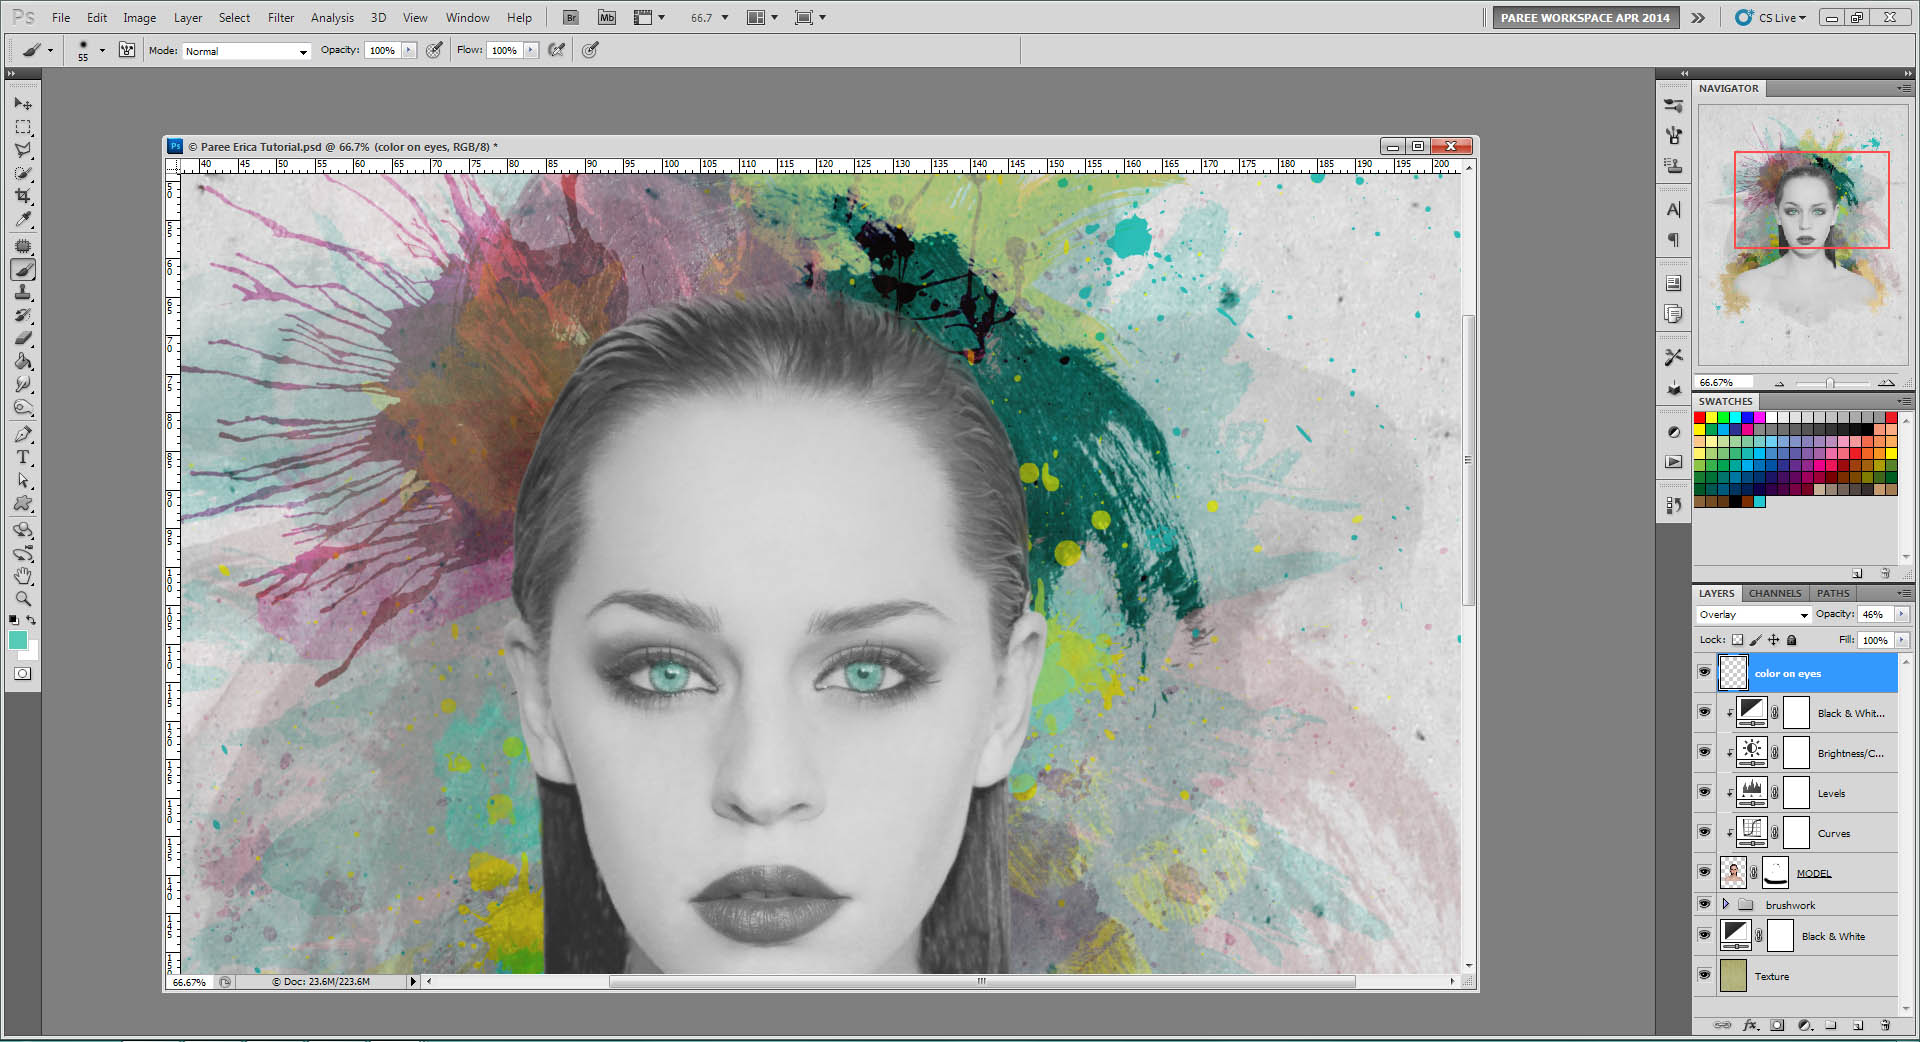1920x1042 pixels.
Task: Open the Filter menu
Action: point(281,18)
